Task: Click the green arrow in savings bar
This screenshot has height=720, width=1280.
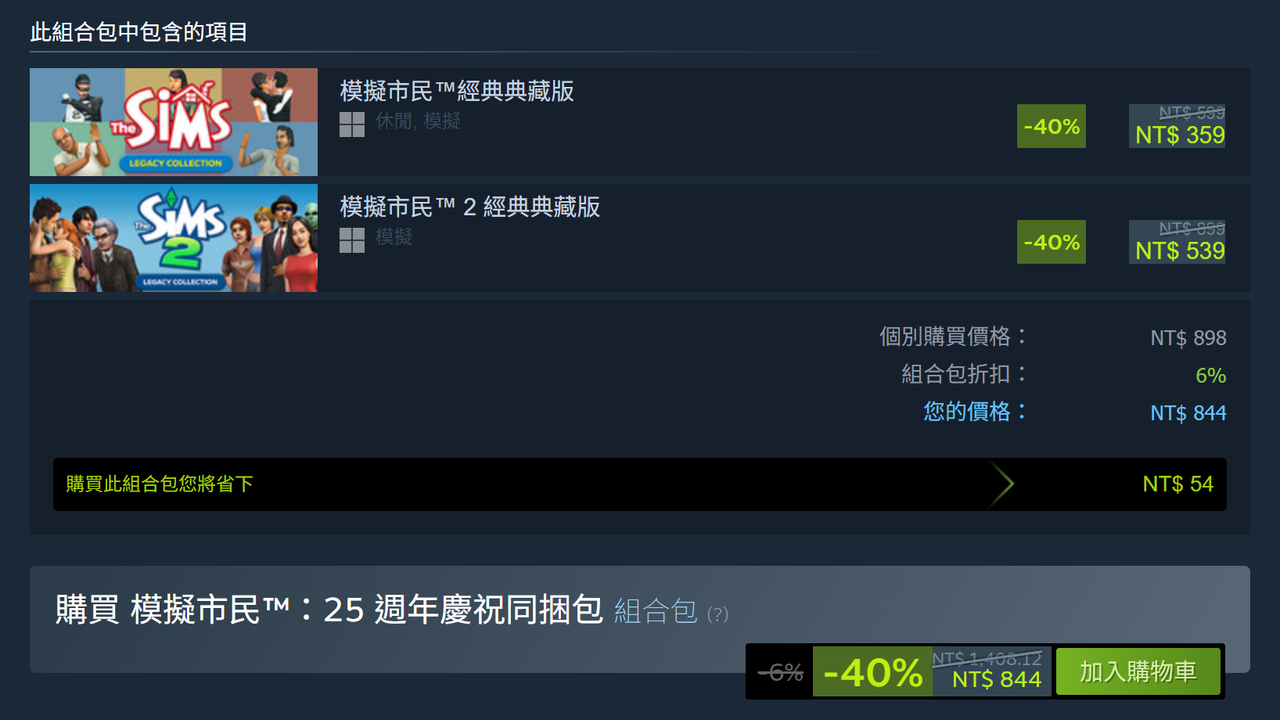Action: click(x=1002, y=484)
